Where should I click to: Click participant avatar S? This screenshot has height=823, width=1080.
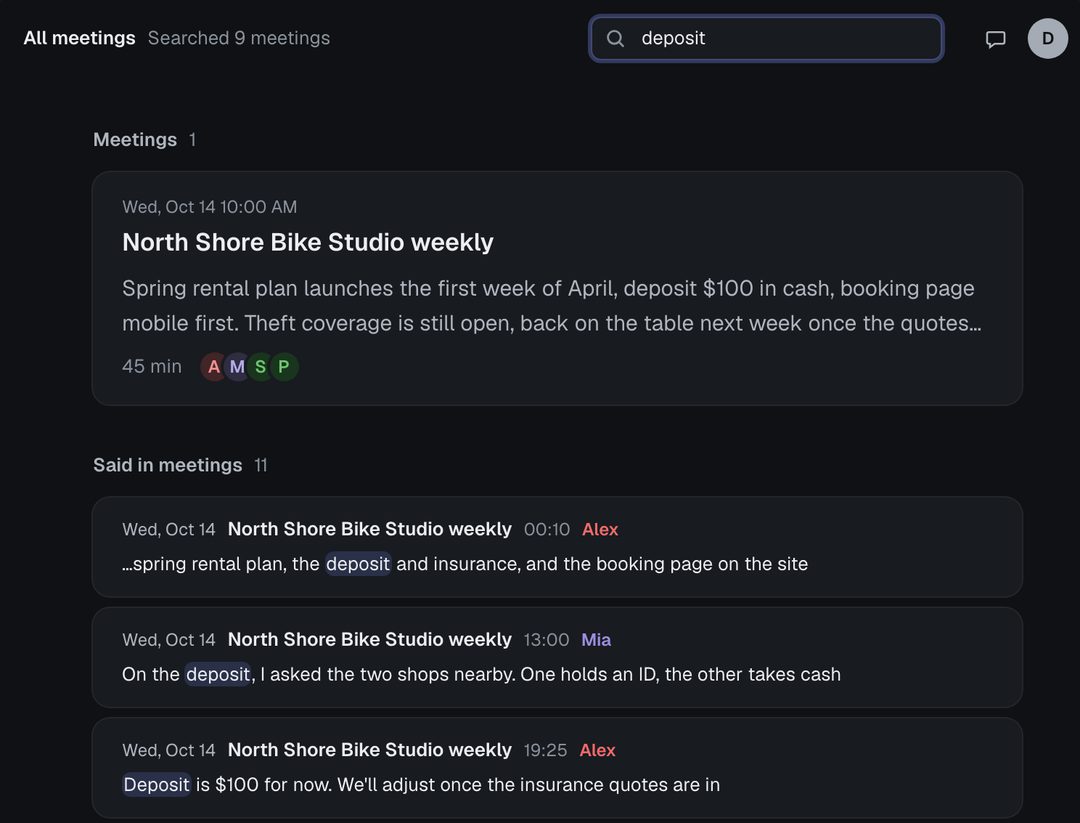260,366
